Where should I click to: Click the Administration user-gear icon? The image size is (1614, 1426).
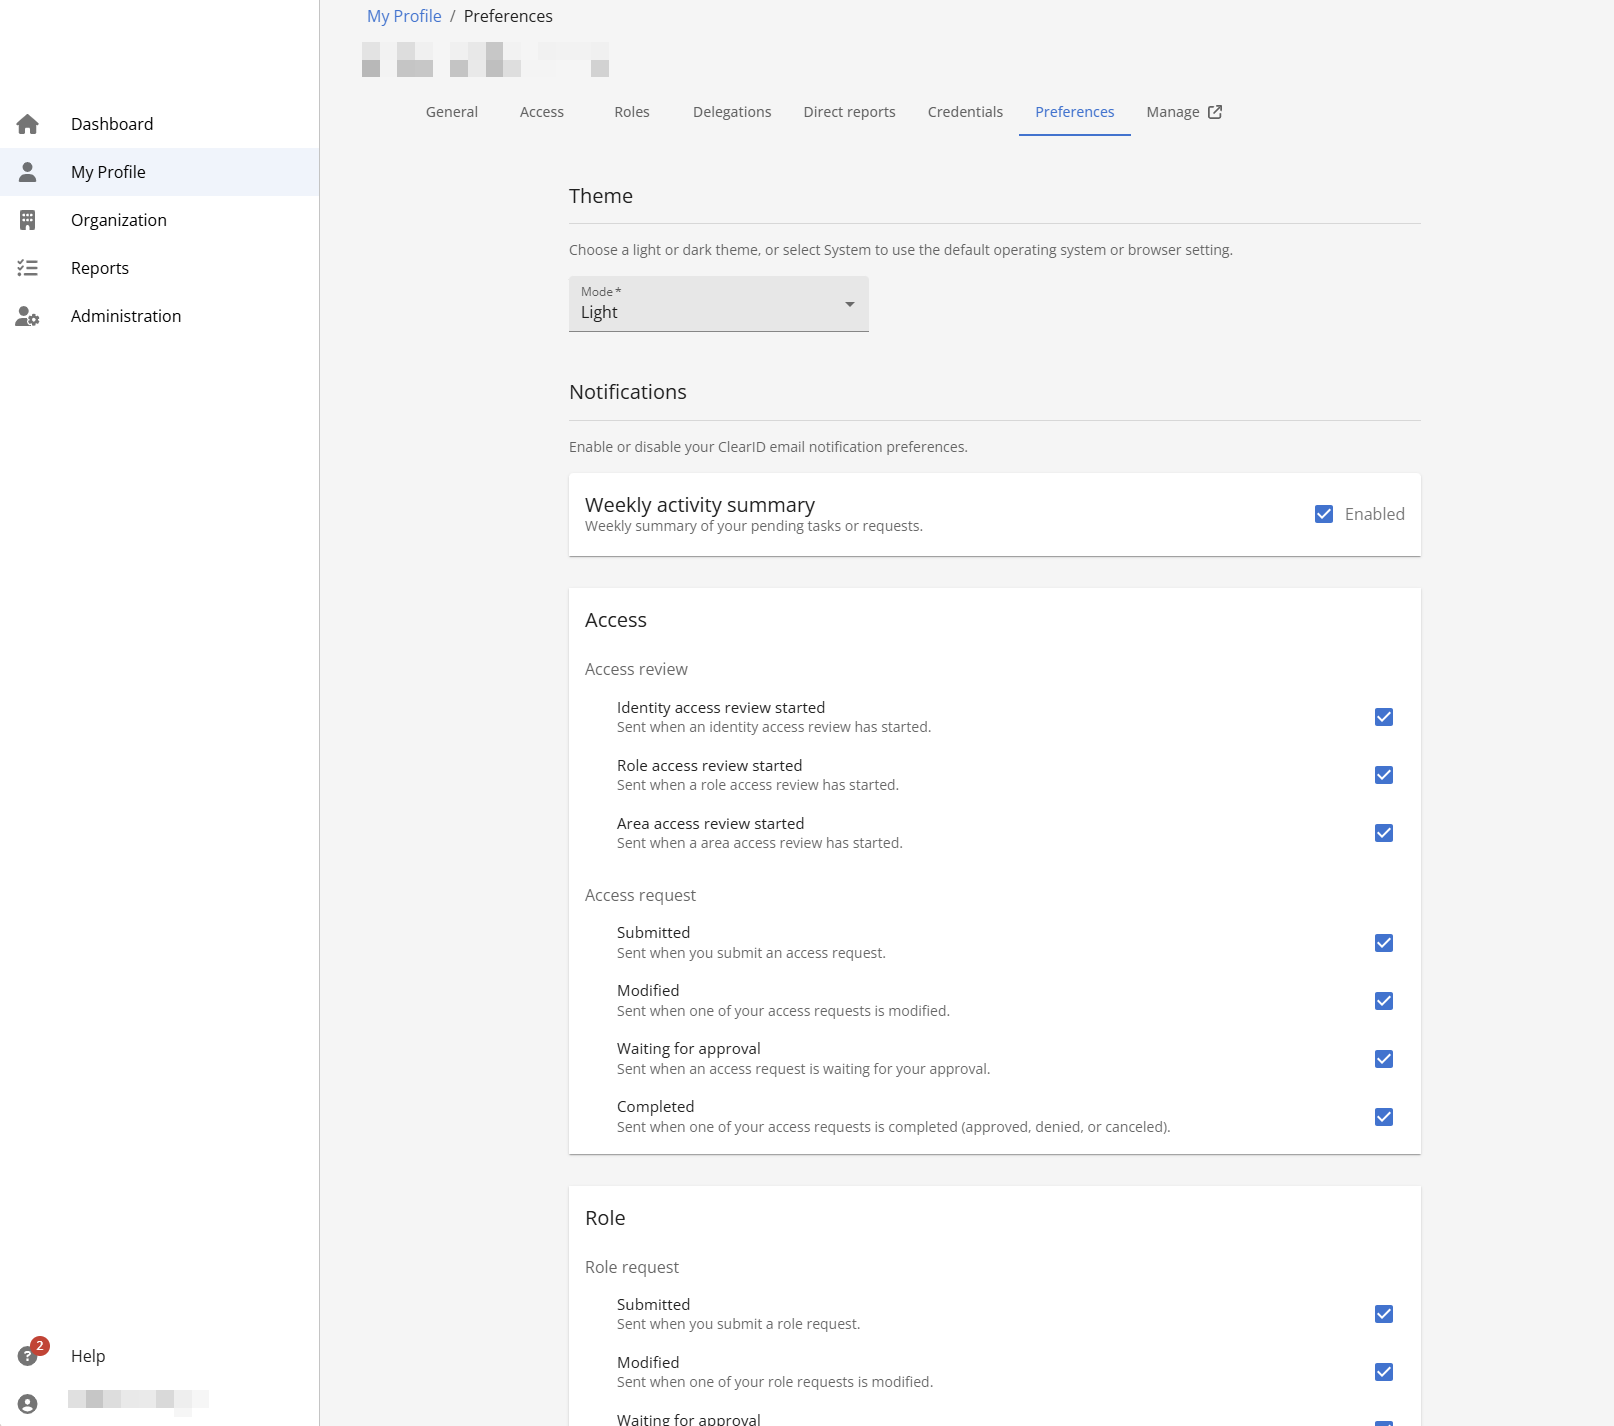coord(28,316)
